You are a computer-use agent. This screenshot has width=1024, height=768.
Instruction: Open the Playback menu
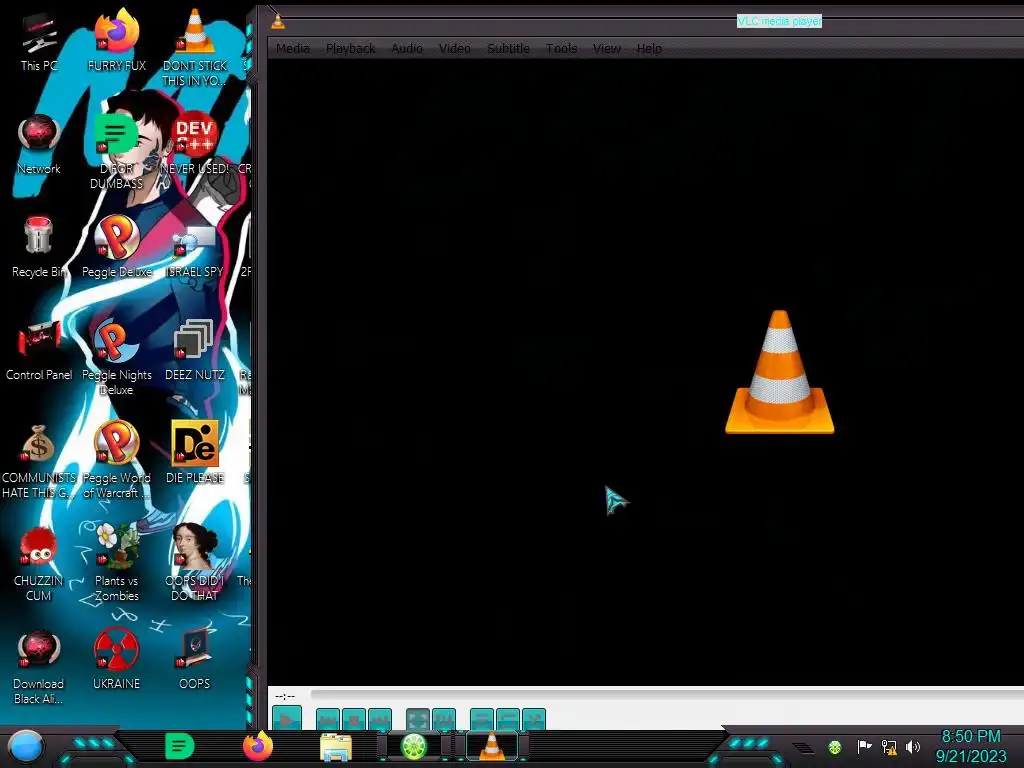click(350, 48)
